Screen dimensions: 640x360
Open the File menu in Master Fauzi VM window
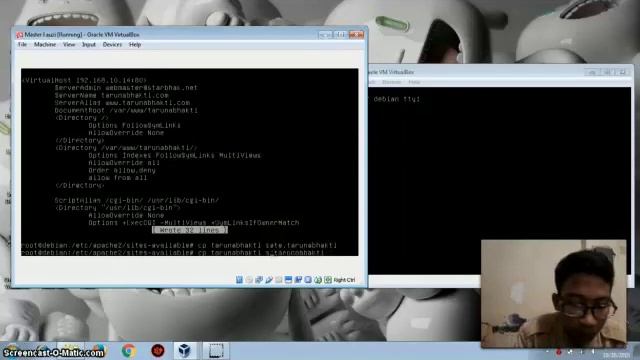pos(22,44)
